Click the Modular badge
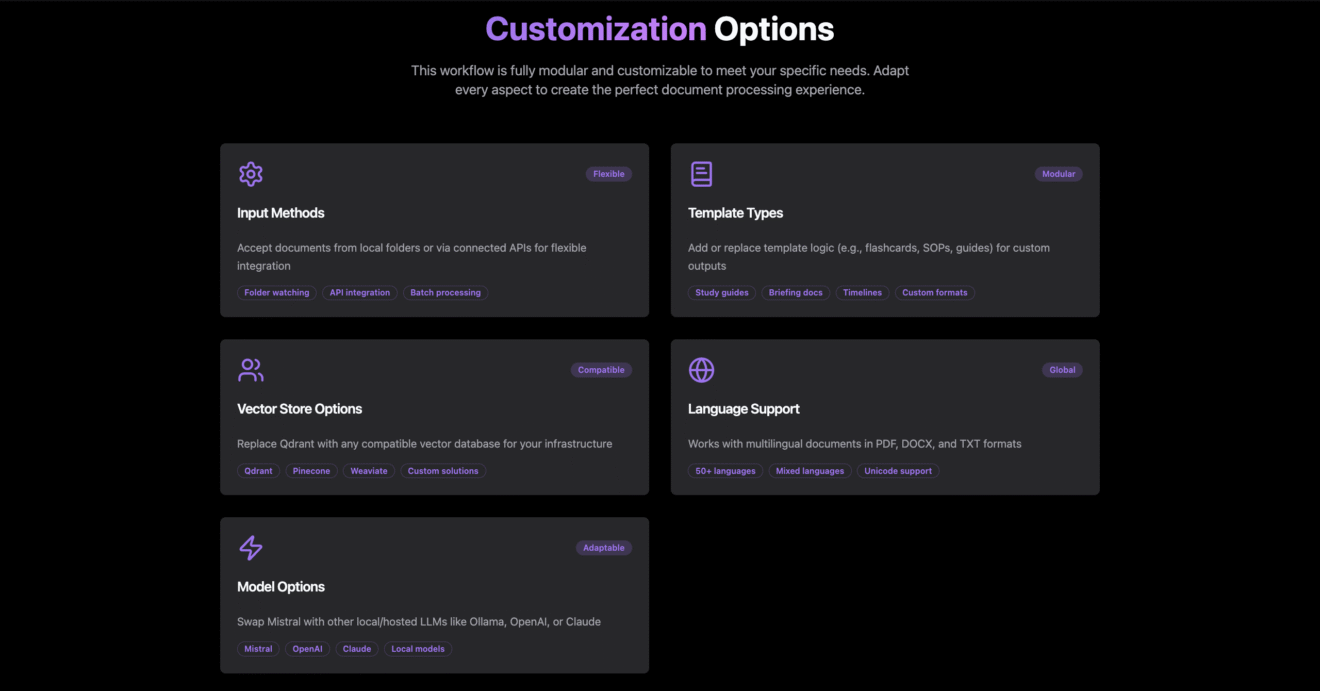Viewport: 1320px width, 691px height. [1059, 174]
